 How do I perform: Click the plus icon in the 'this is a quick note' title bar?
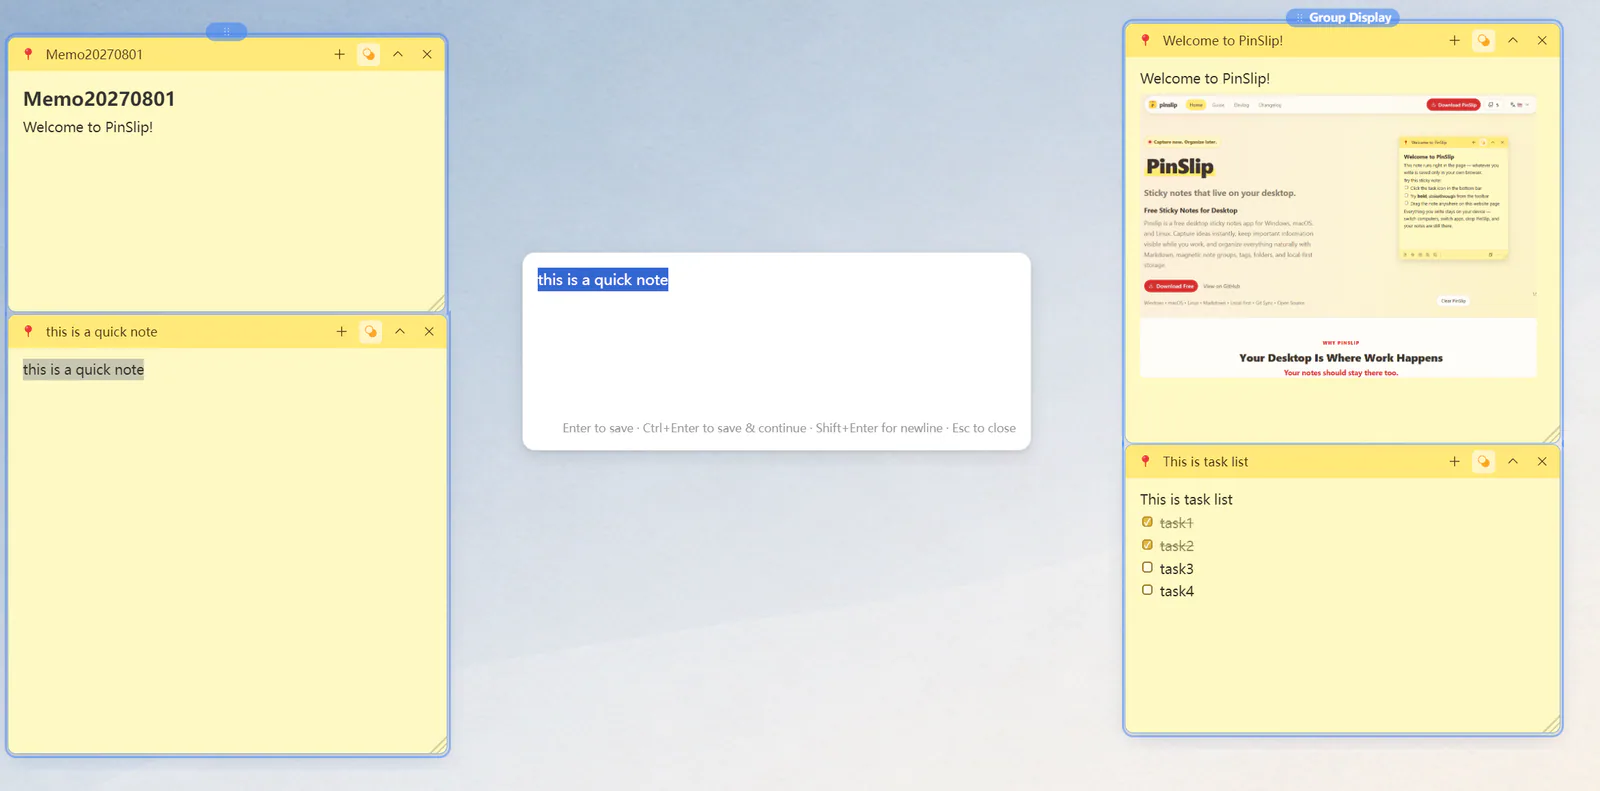[x=341, y=331]
